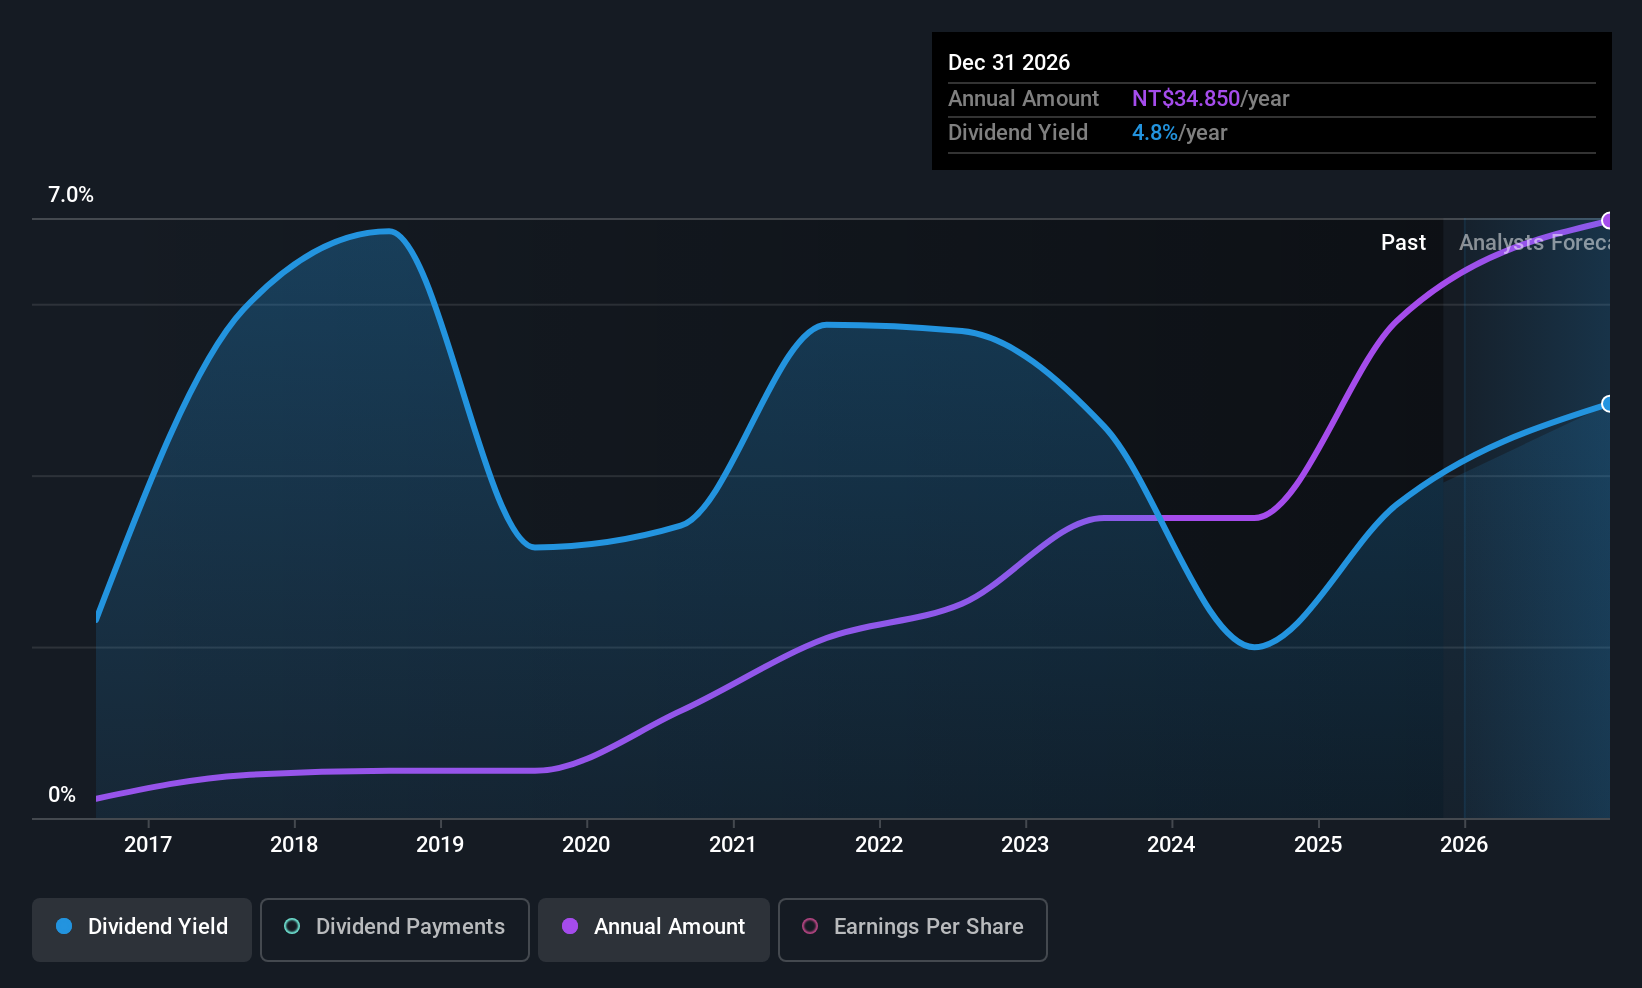This screenshot has width=1642, height=988.
Task: Switch to the Past section
Action: coord(1403,242)
